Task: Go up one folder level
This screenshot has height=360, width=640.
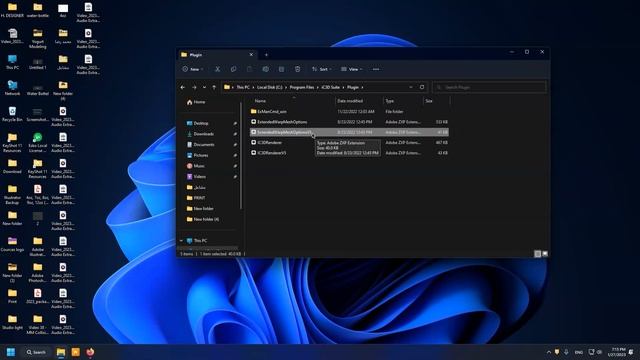Action: (x=214, y=87)
